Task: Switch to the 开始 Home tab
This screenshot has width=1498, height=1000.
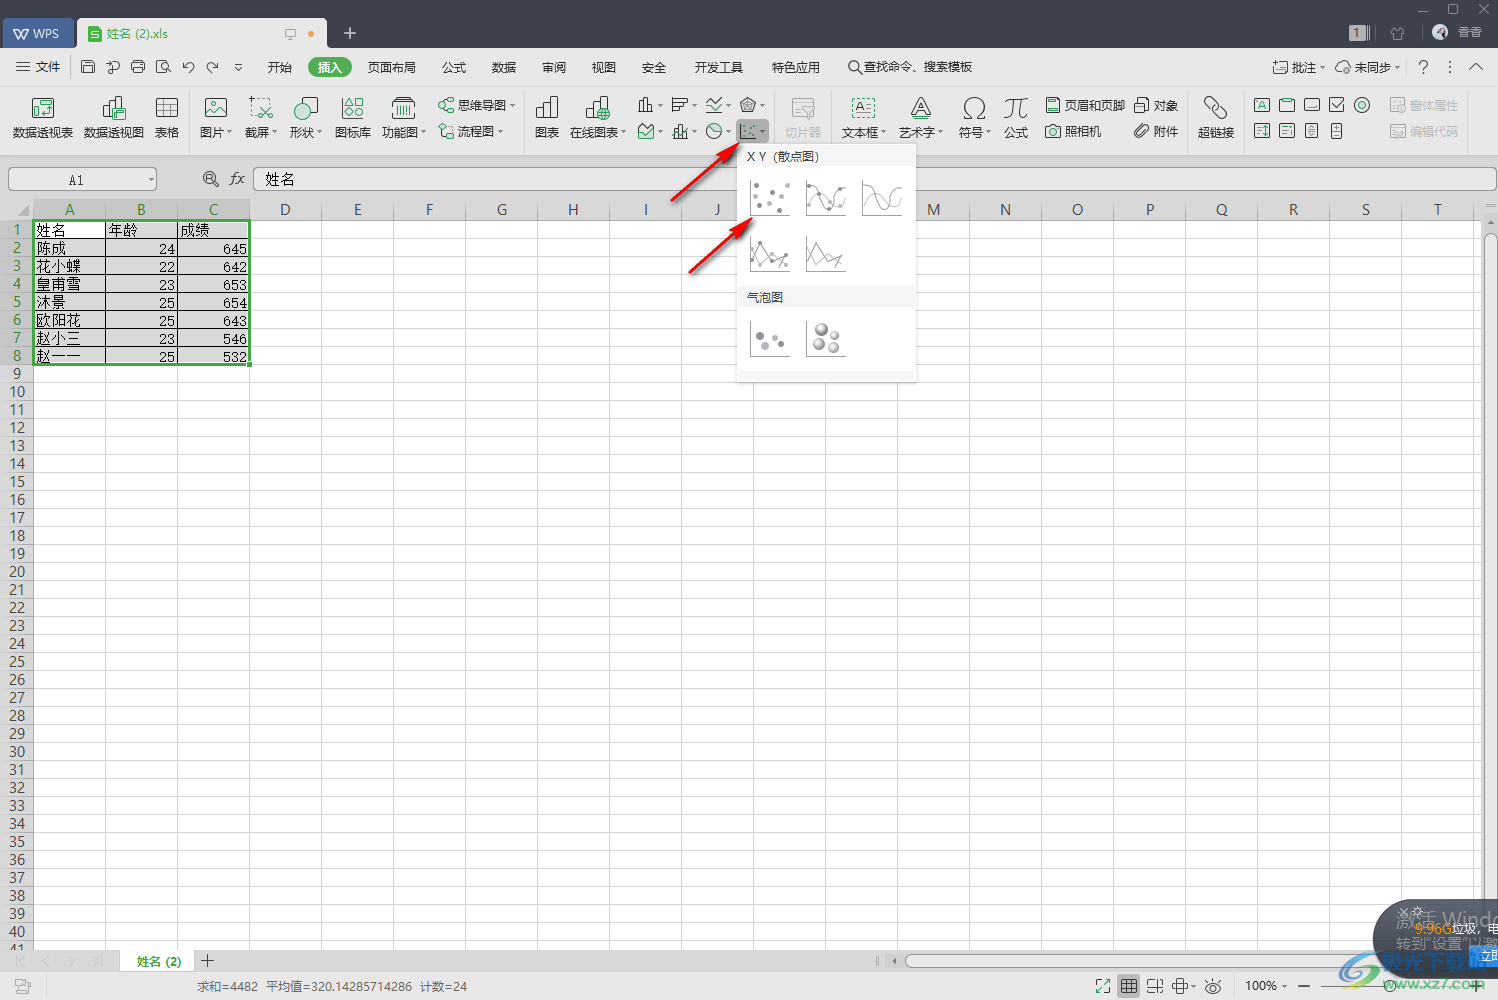Action: pyautogui.click(x=280, y=67)
